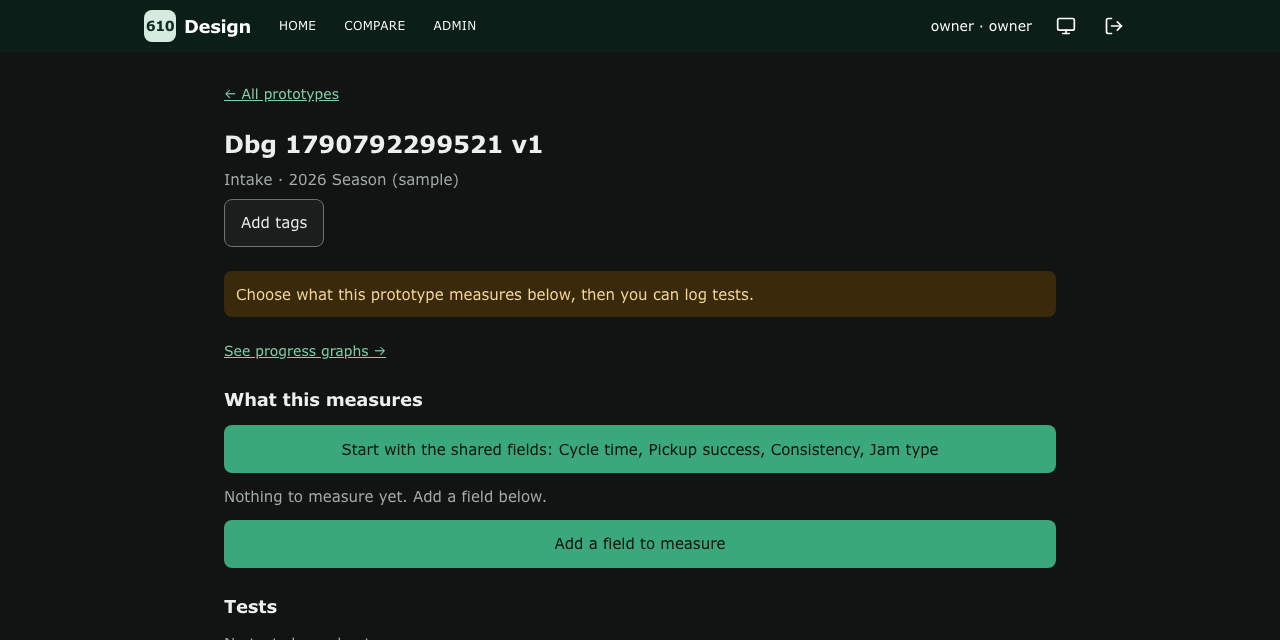Select the title Dbg 1790792299521 v1

click(383, 145)
